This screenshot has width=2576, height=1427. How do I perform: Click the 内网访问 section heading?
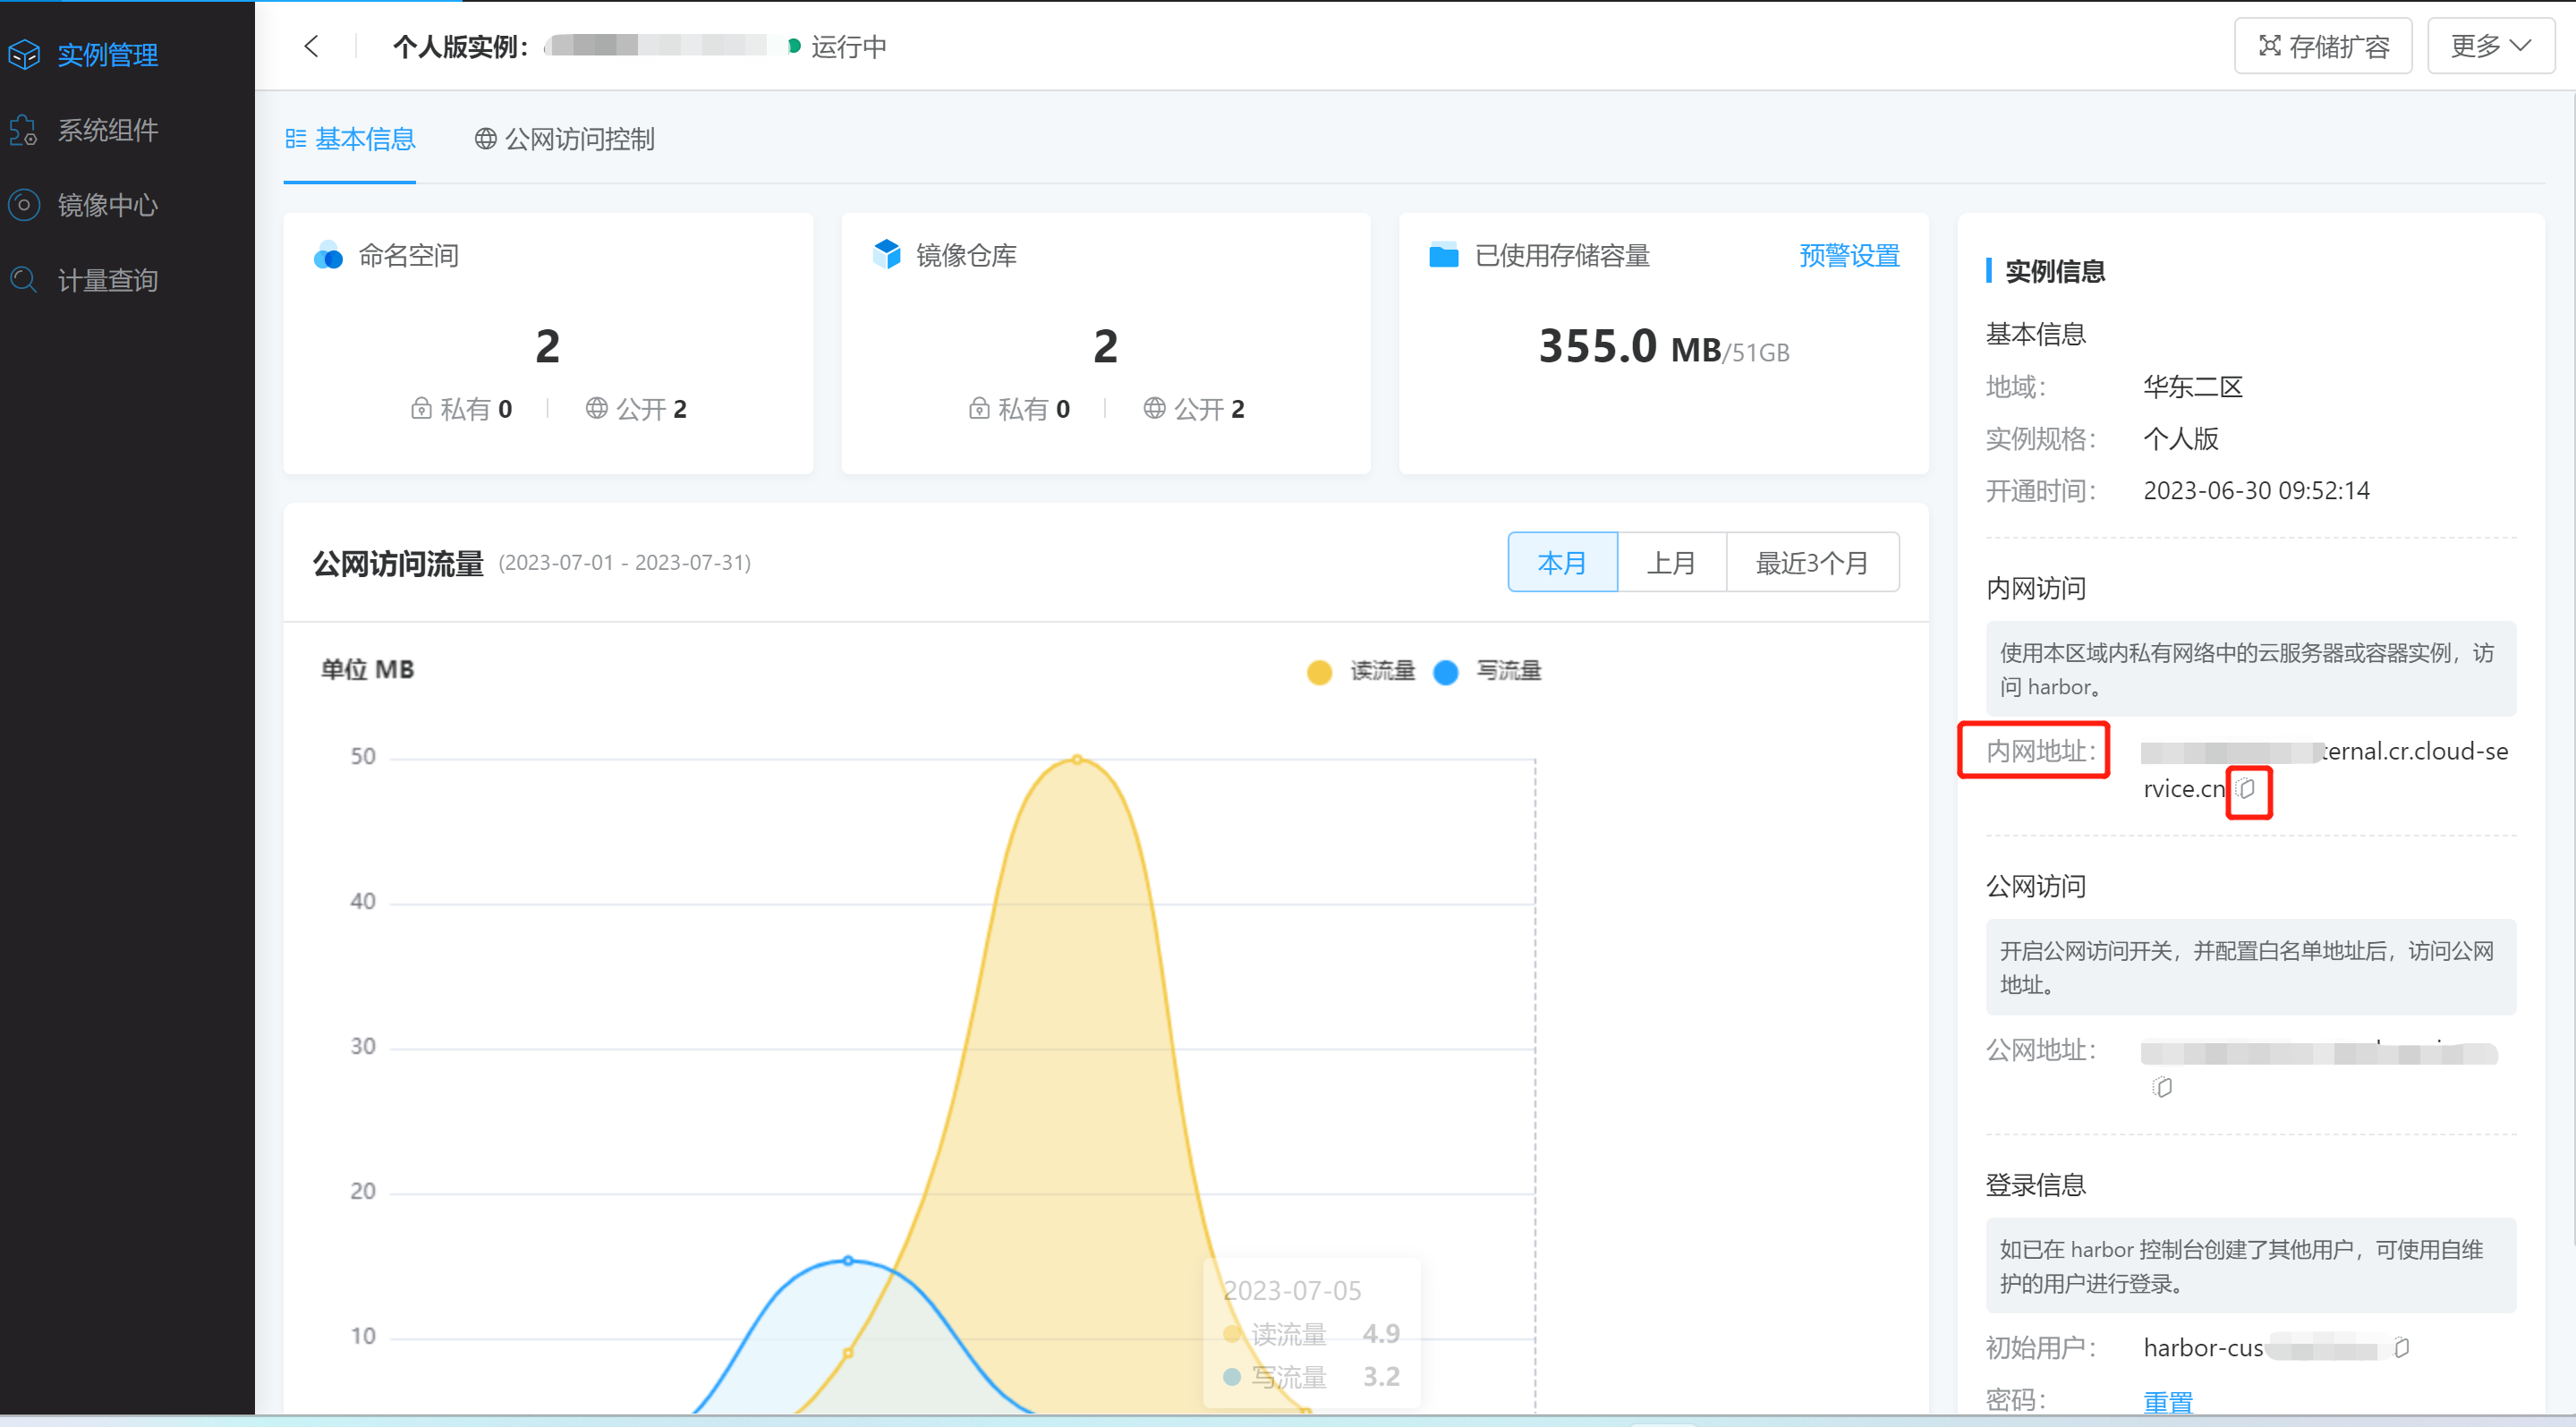point(2035,588)
